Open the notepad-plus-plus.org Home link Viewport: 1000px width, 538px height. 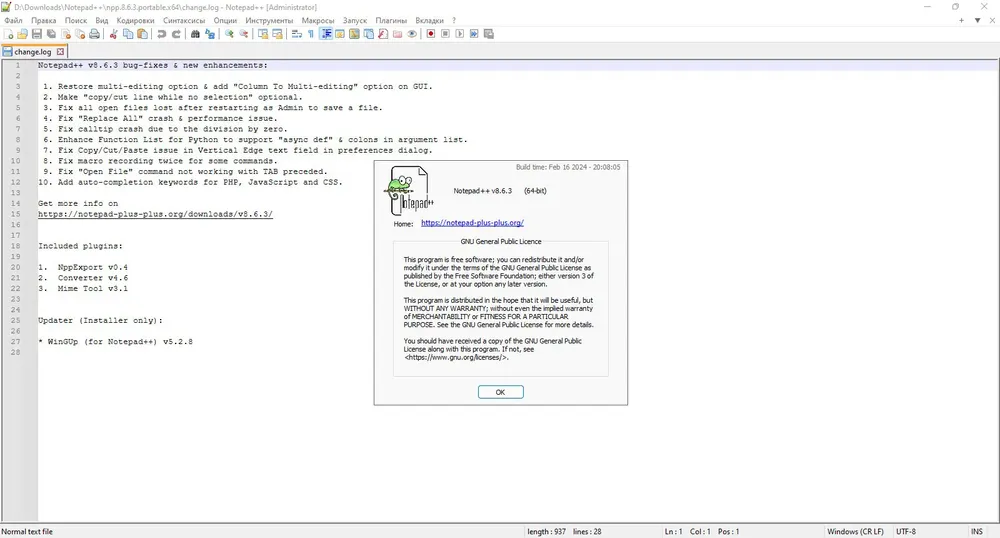tap(473, 223)
